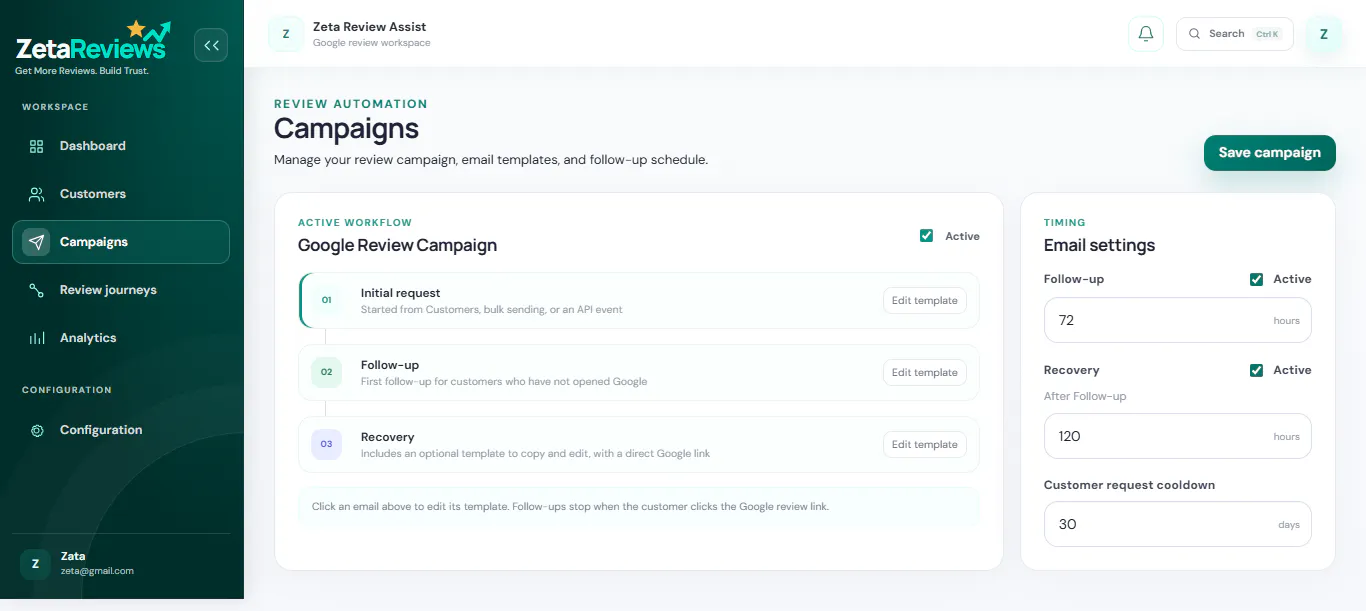Edit template for the Follow-up email
This screenshot has width=1366, height=611.
point(925,372)
